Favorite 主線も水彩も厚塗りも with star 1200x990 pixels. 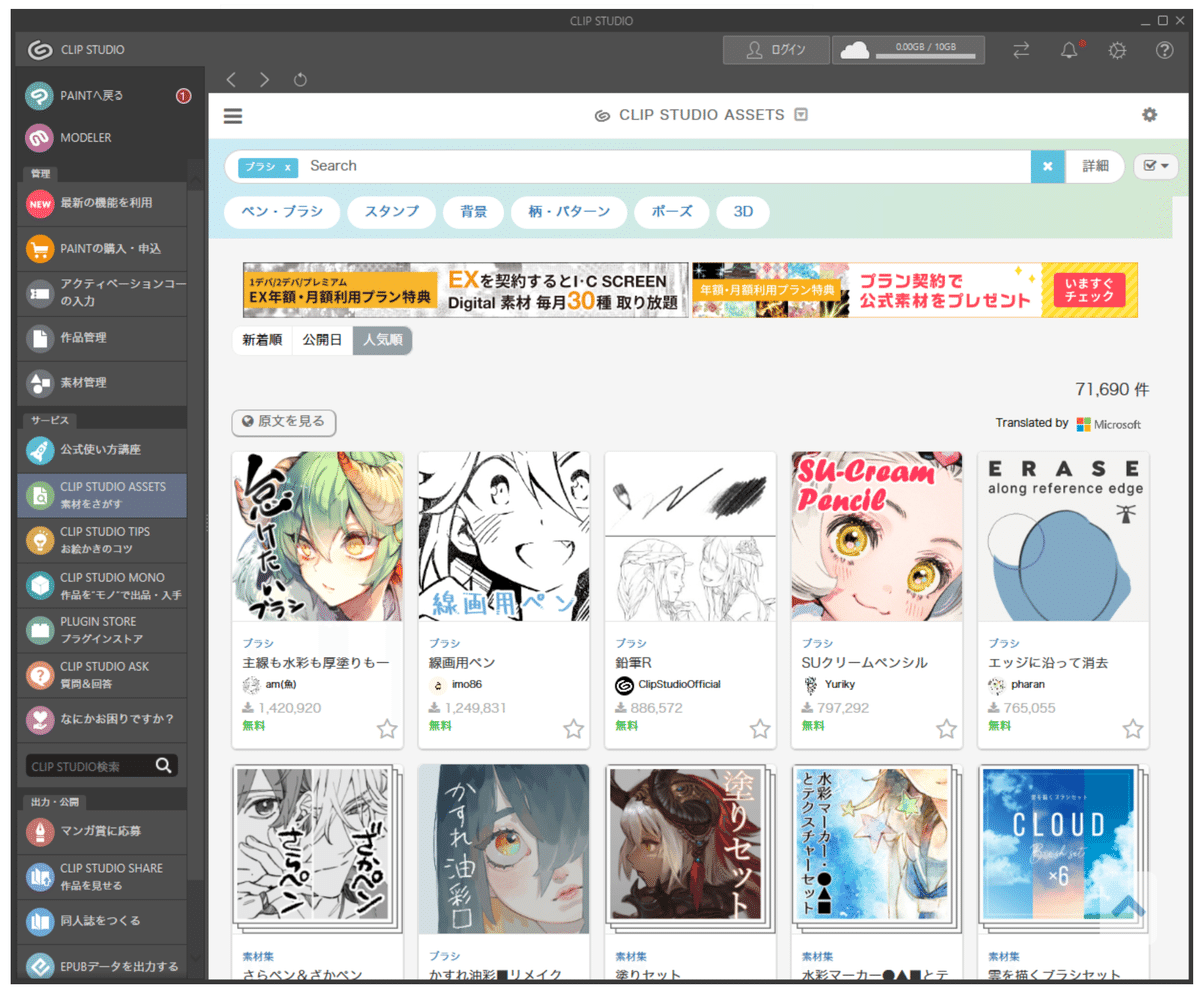pyautogui.click(x=387, y=729)
